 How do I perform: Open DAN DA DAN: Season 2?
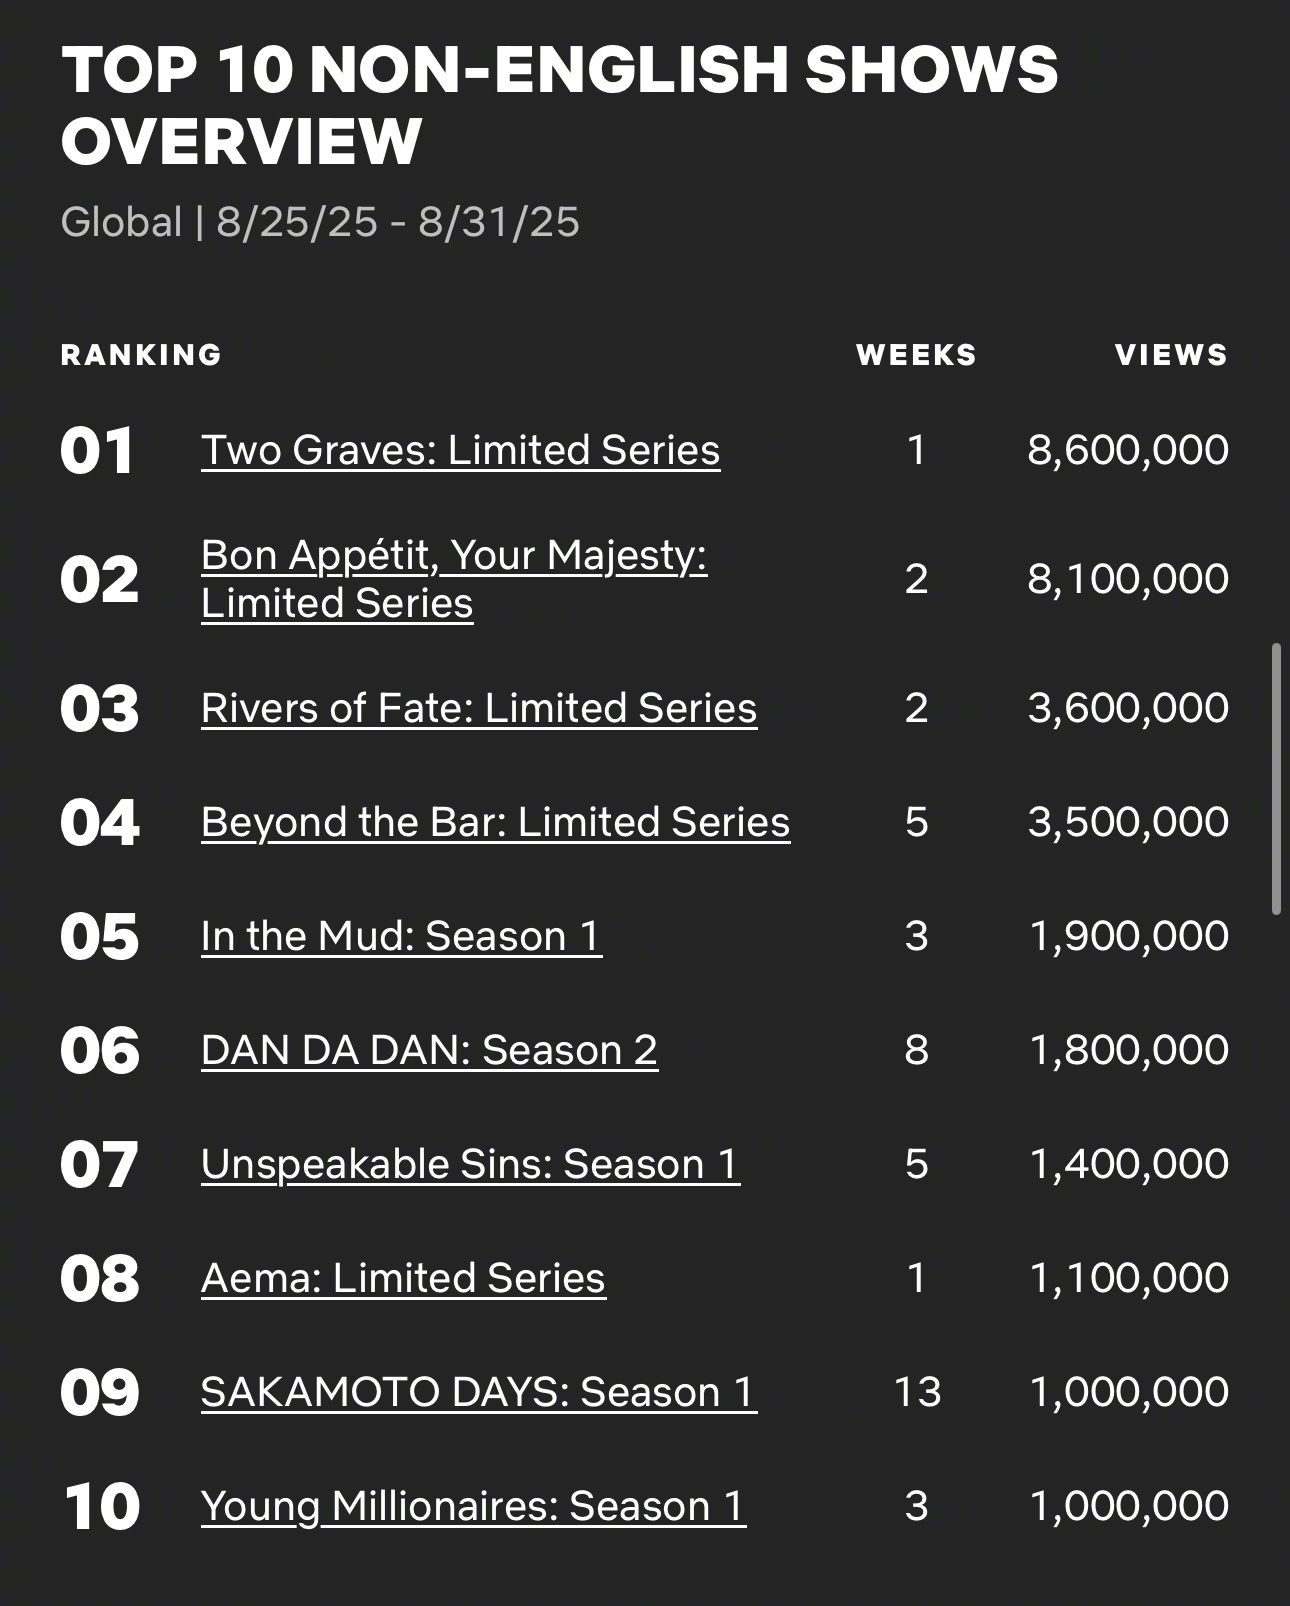coord(429,1051)
